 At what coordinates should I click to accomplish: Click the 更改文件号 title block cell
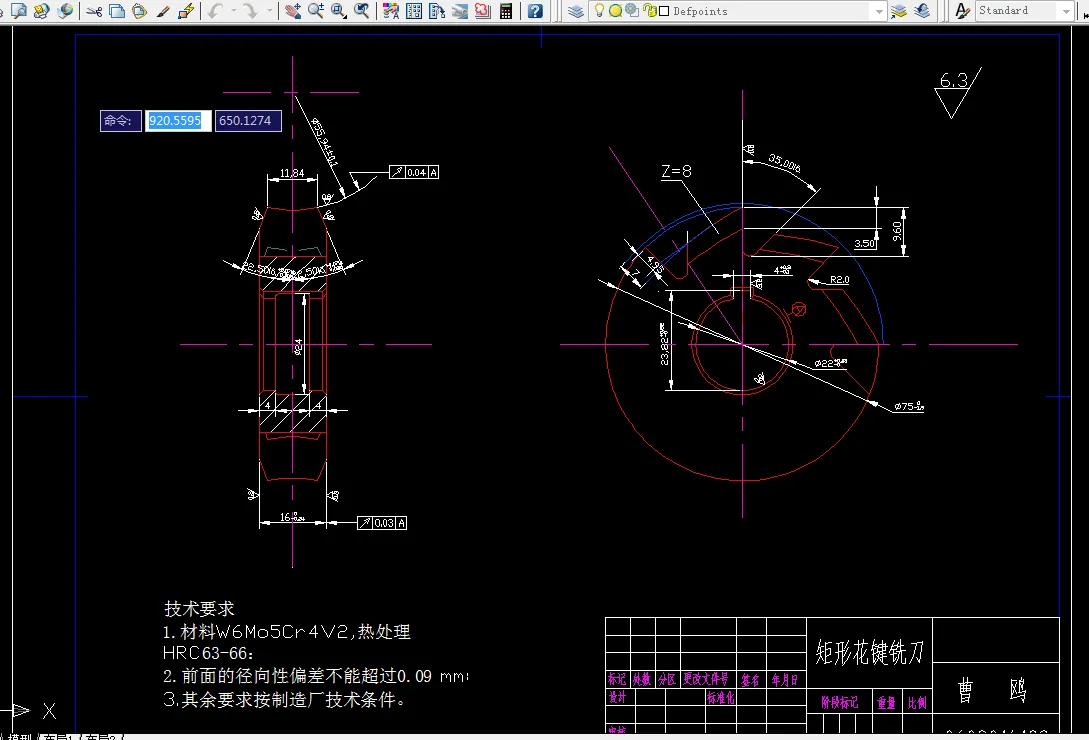tap(706, 679)
